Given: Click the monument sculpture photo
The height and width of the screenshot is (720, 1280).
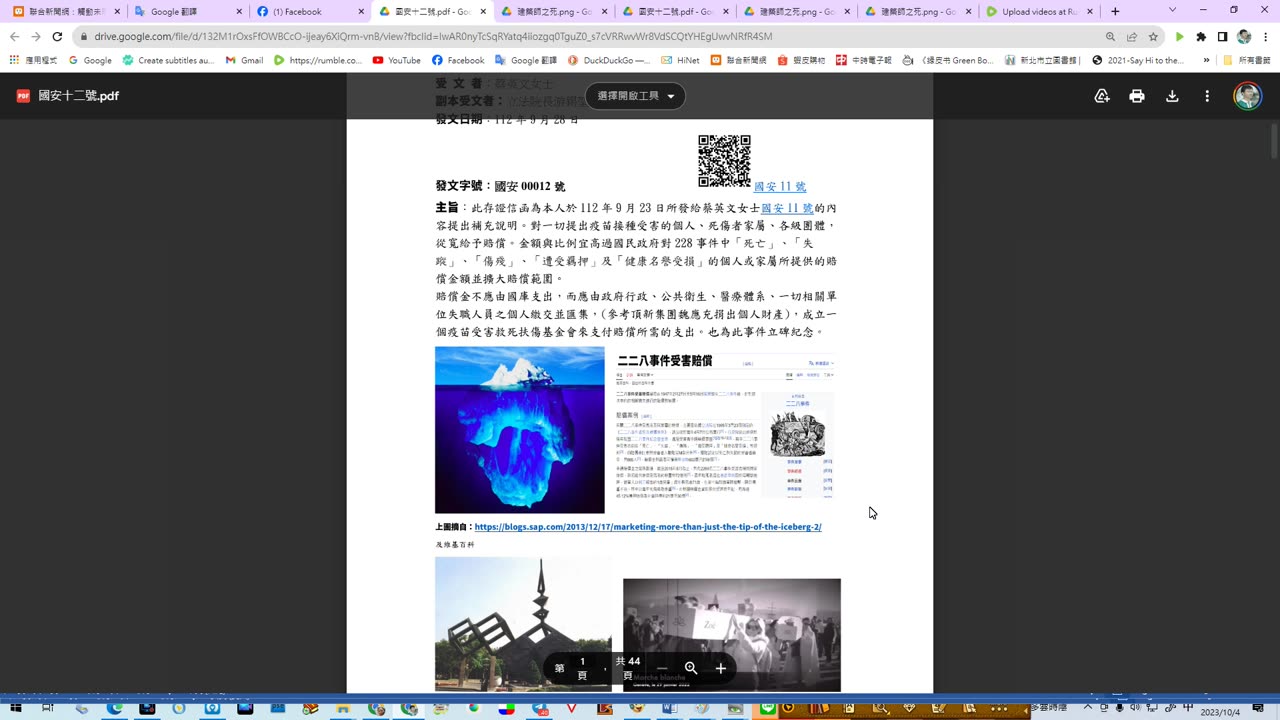Looking at the screenshot, I should coord(523,624).
